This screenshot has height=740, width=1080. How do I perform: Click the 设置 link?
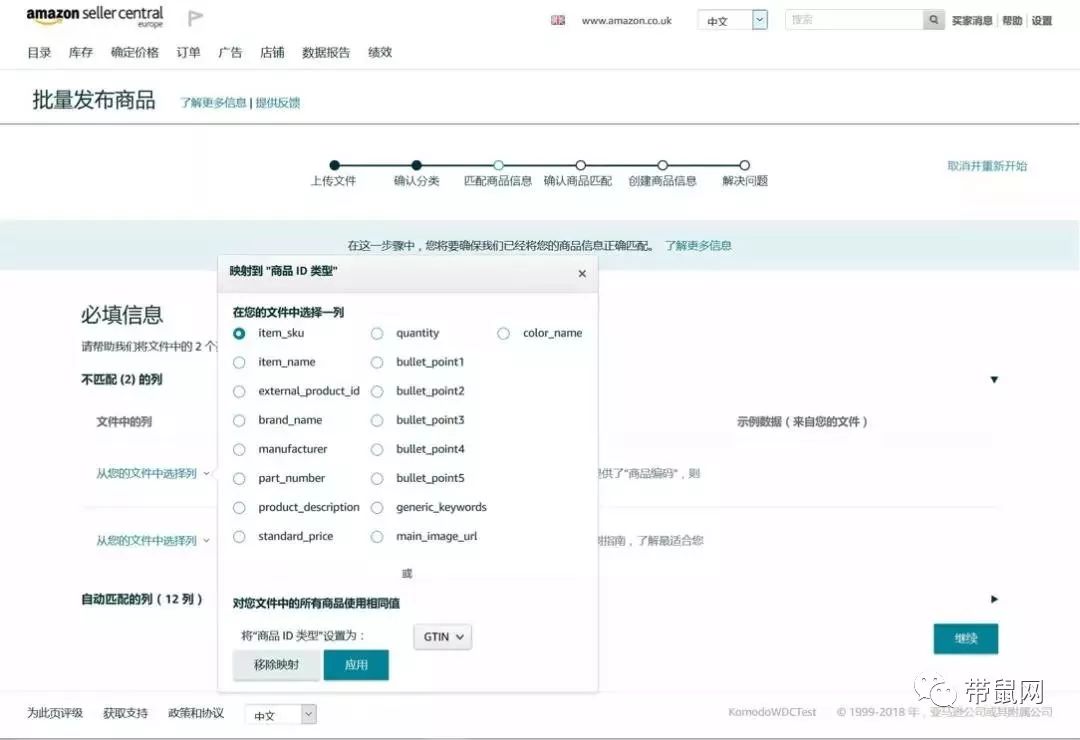click(x=1041, y=21)
